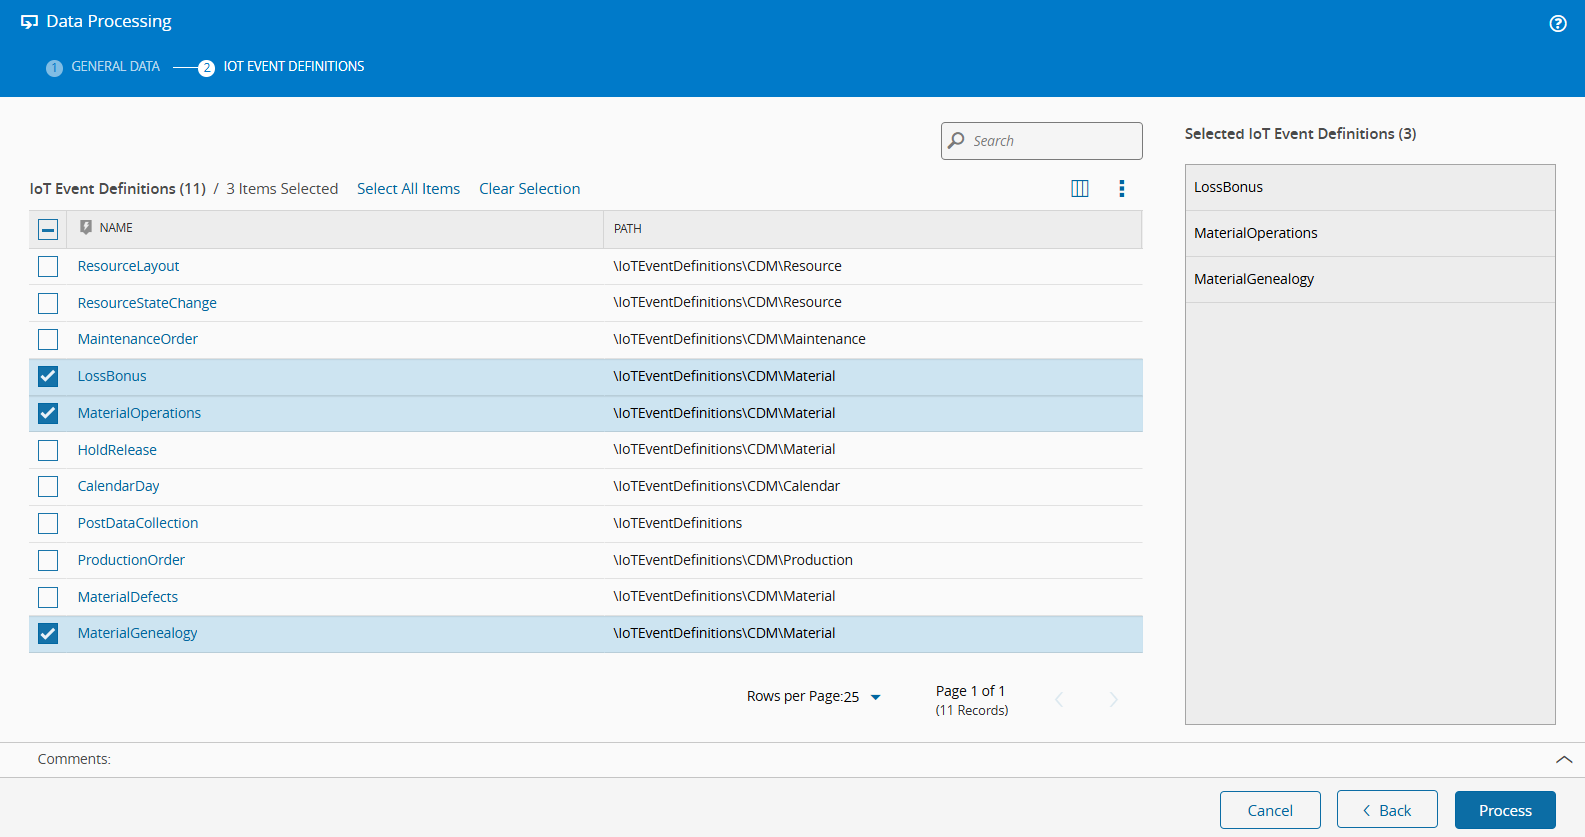Uncheck the LossBonus row checkbox
The width and height of the screenshot is (1585, 837).
(x=48, y=377)
